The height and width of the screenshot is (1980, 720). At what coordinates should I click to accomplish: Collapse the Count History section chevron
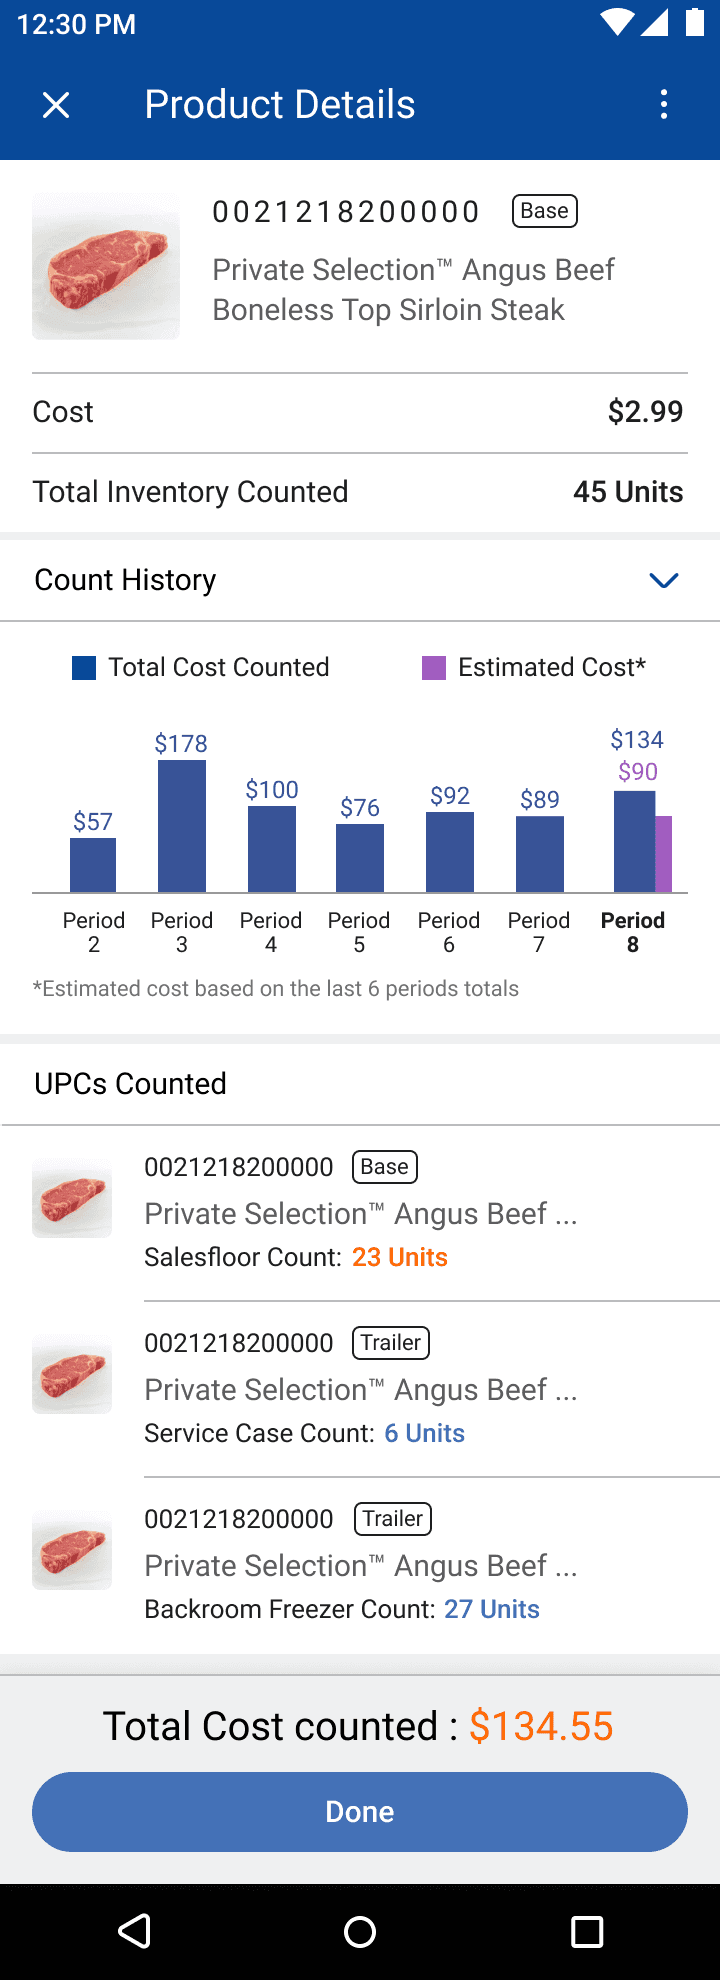(x=664, y=580)
